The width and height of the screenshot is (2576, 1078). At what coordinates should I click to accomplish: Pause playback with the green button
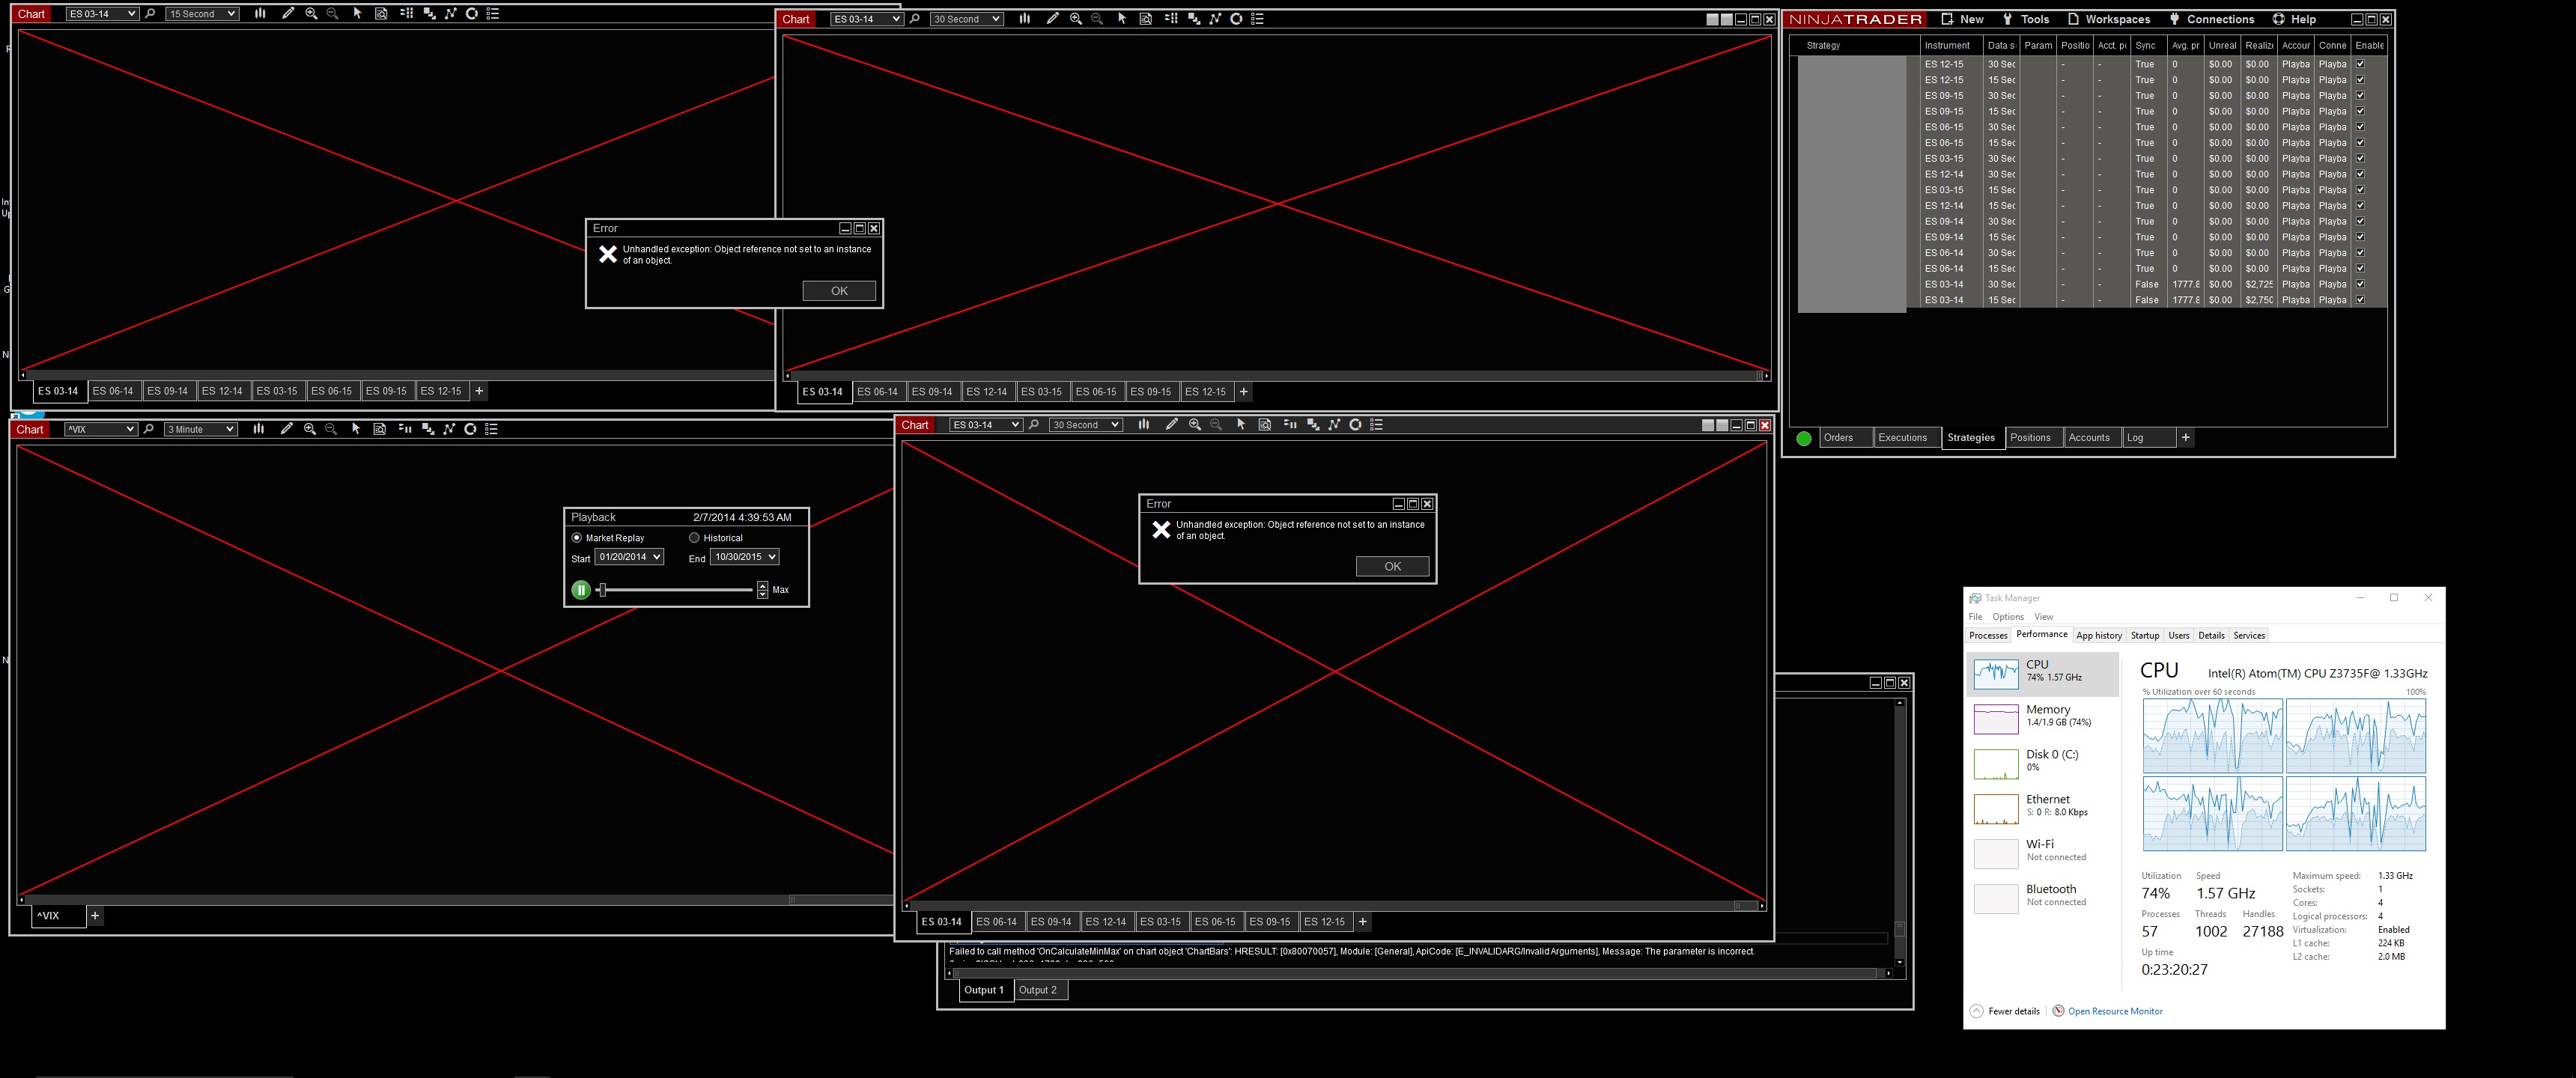tap(581, 590)
